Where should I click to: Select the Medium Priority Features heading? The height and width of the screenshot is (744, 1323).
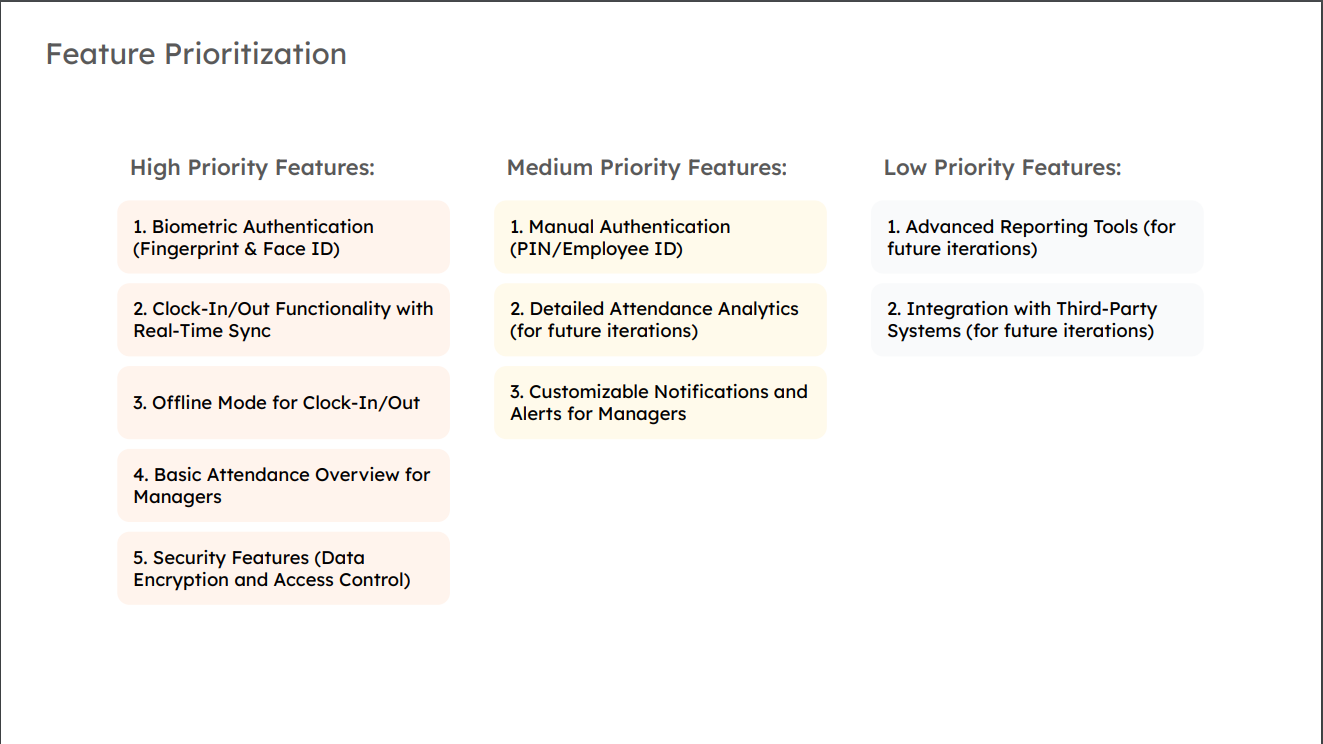(x=647, y=168)
